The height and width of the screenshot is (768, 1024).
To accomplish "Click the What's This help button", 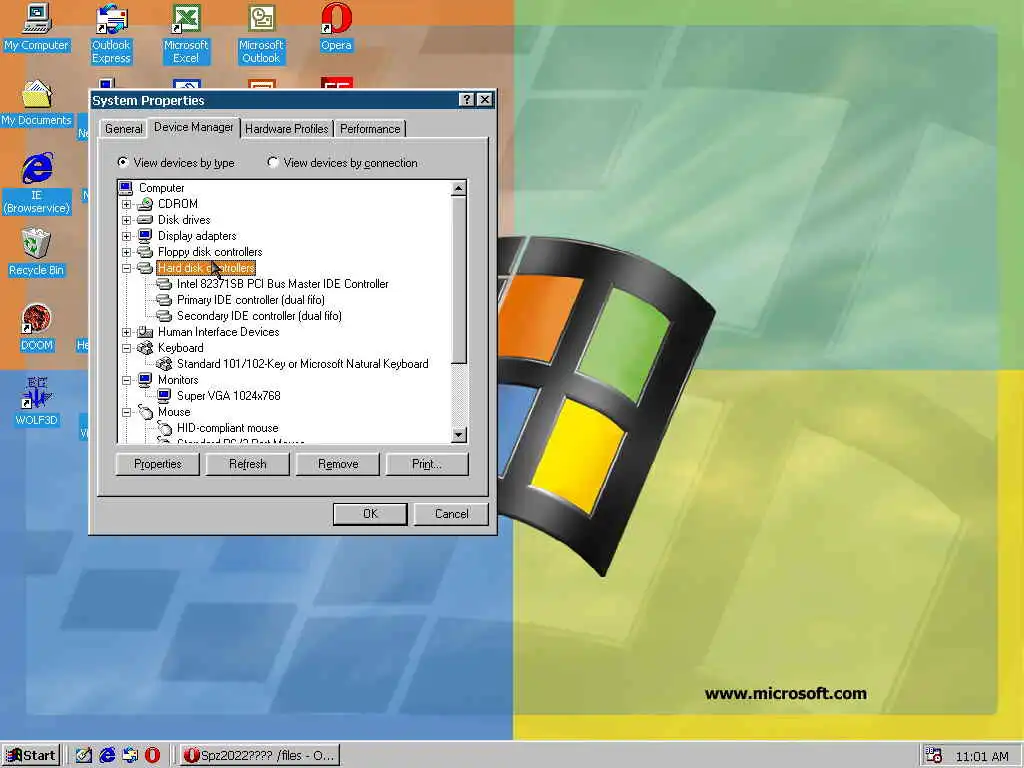I will (466, 99).
